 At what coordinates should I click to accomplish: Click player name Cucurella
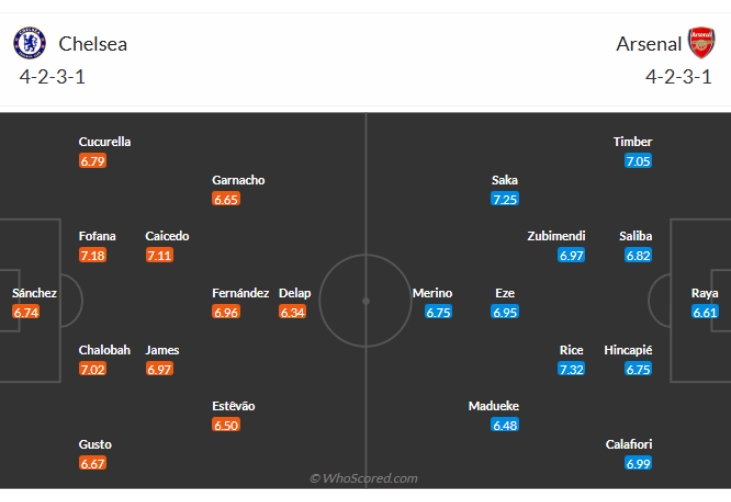[105, 142]
